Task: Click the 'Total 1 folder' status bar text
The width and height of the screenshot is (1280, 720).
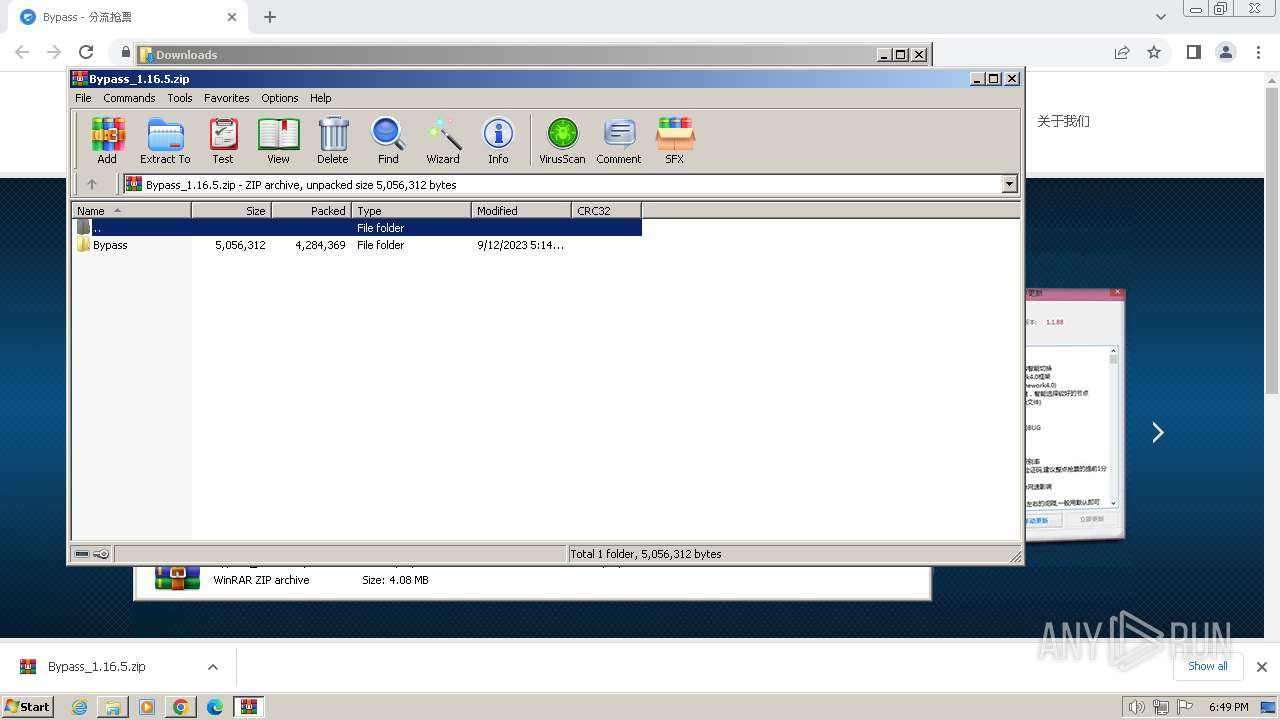Action: tap(645, 554)
